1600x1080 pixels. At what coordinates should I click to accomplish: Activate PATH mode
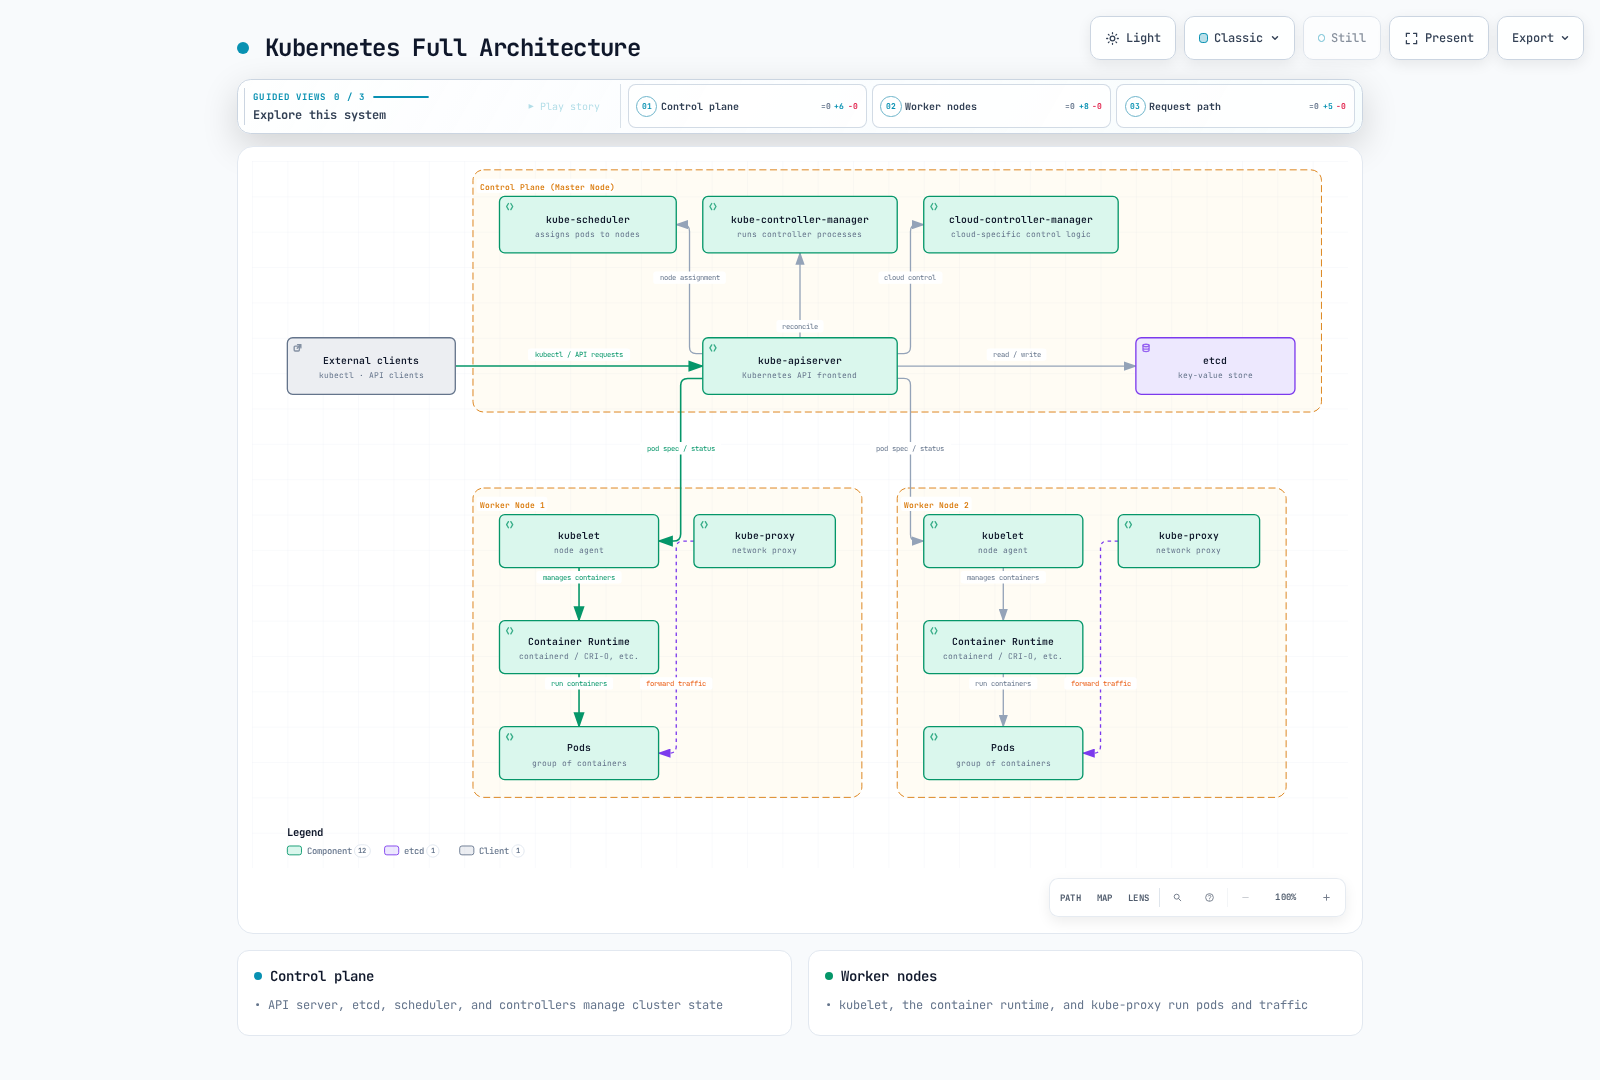[x=1070, y=898]
